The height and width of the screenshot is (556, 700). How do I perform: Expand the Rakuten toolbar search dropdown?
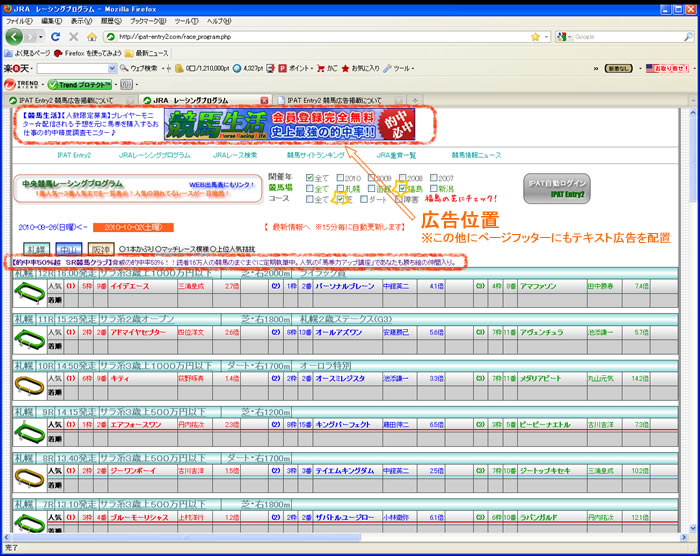pos(111,68)
